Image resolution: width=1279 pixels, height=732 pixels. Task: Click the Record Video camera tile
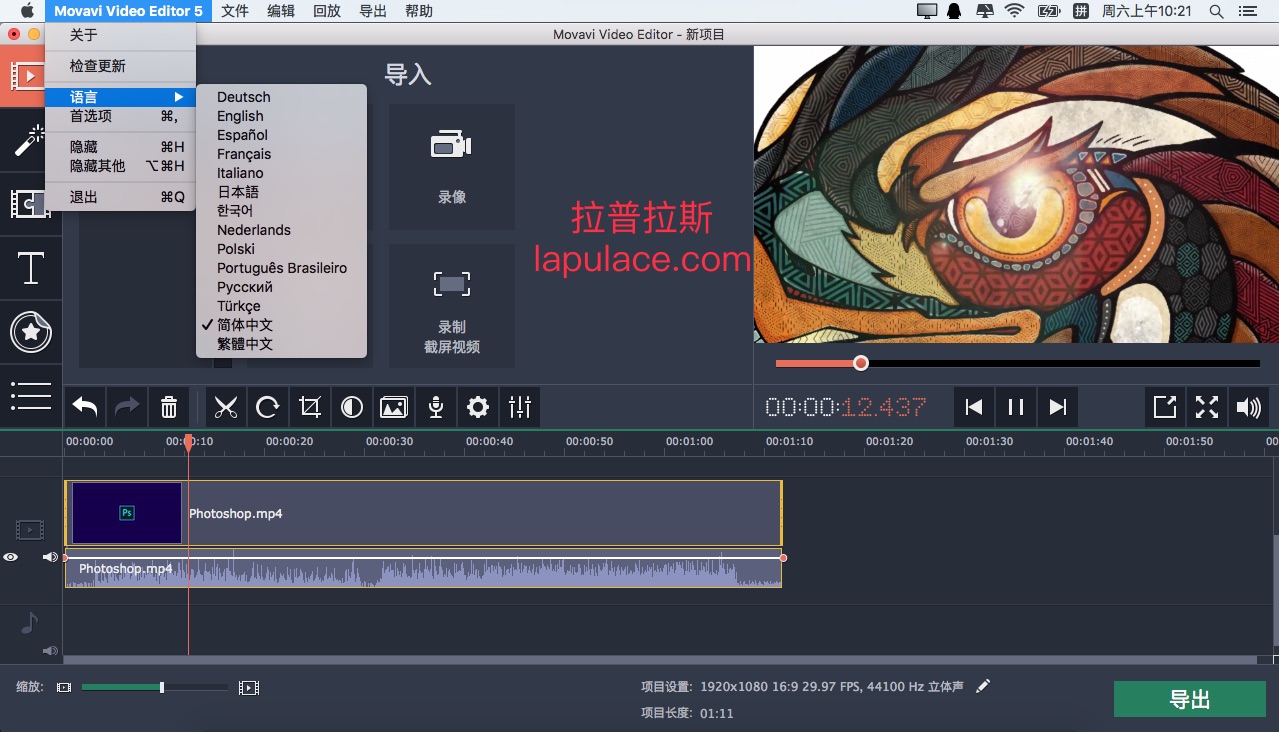[452, 167]
